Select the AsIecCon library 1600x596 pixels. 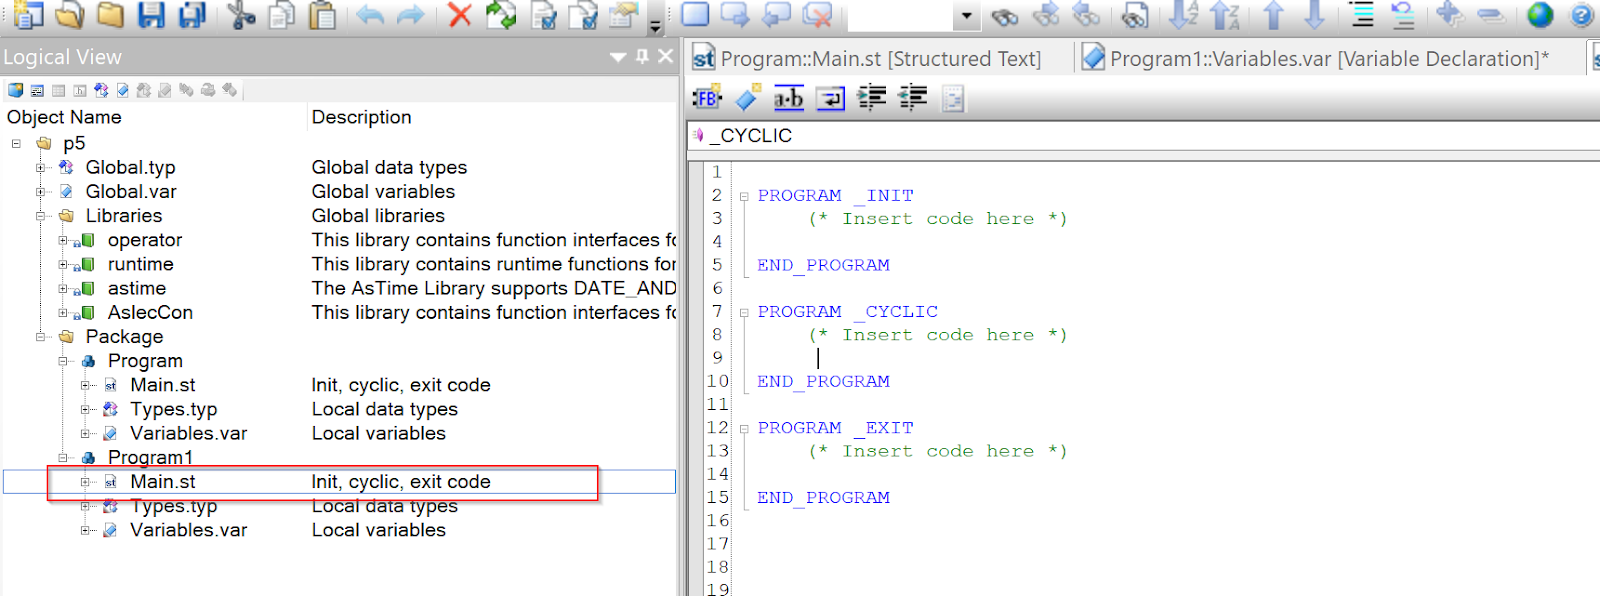[150, 312]
